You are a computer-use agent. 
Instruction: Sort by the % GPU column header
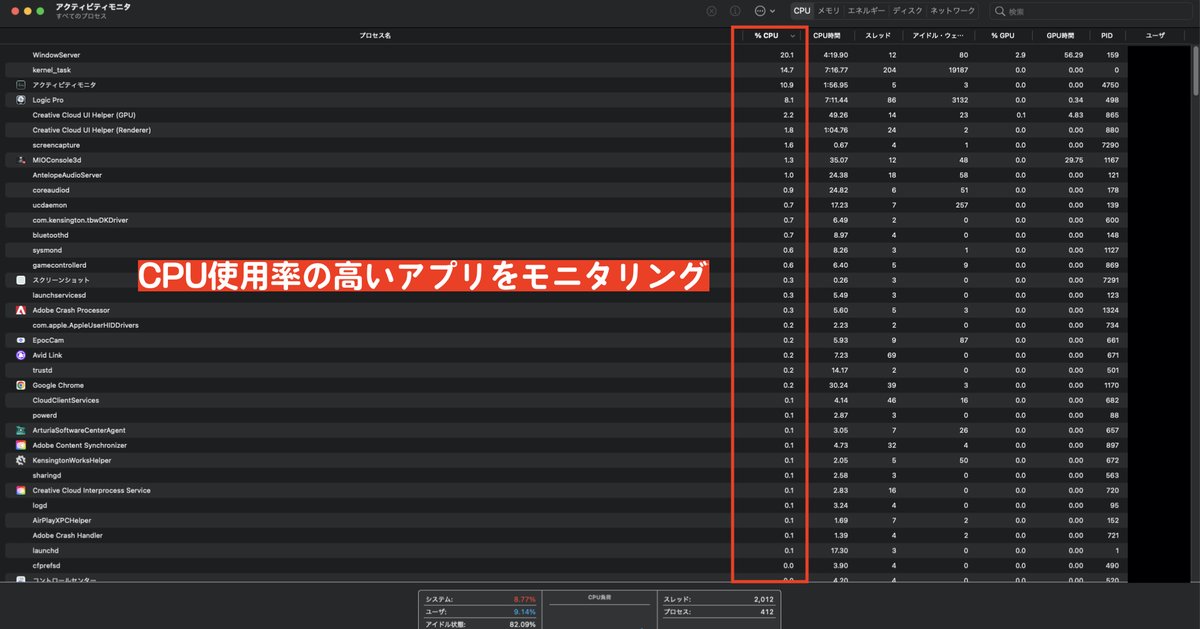click(x=1003, y=35)
